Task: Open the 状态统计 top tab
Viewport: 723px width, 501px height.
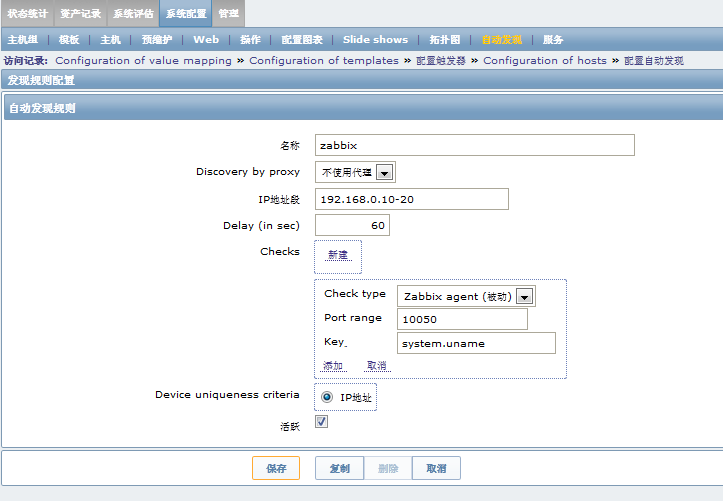Action: 27,13
